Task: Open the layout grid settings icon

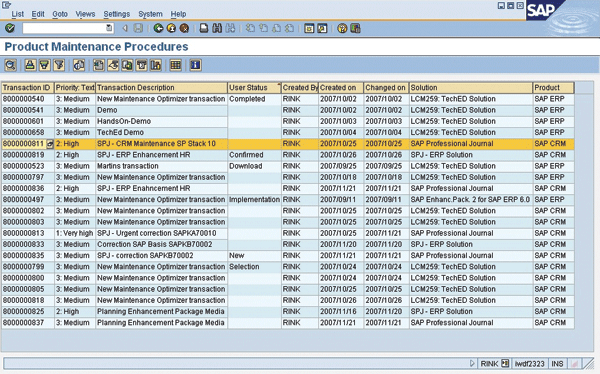Action: pos(175,65)
